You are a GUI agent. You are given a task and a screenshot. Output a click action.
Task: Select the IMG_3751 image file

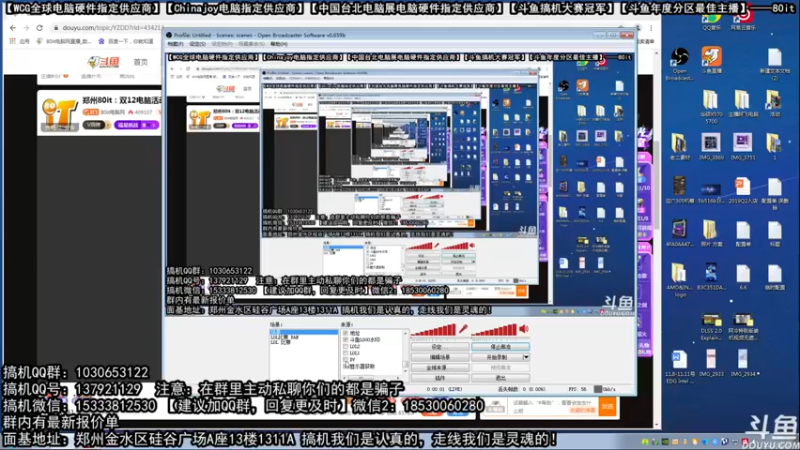[x=743, y=147]
